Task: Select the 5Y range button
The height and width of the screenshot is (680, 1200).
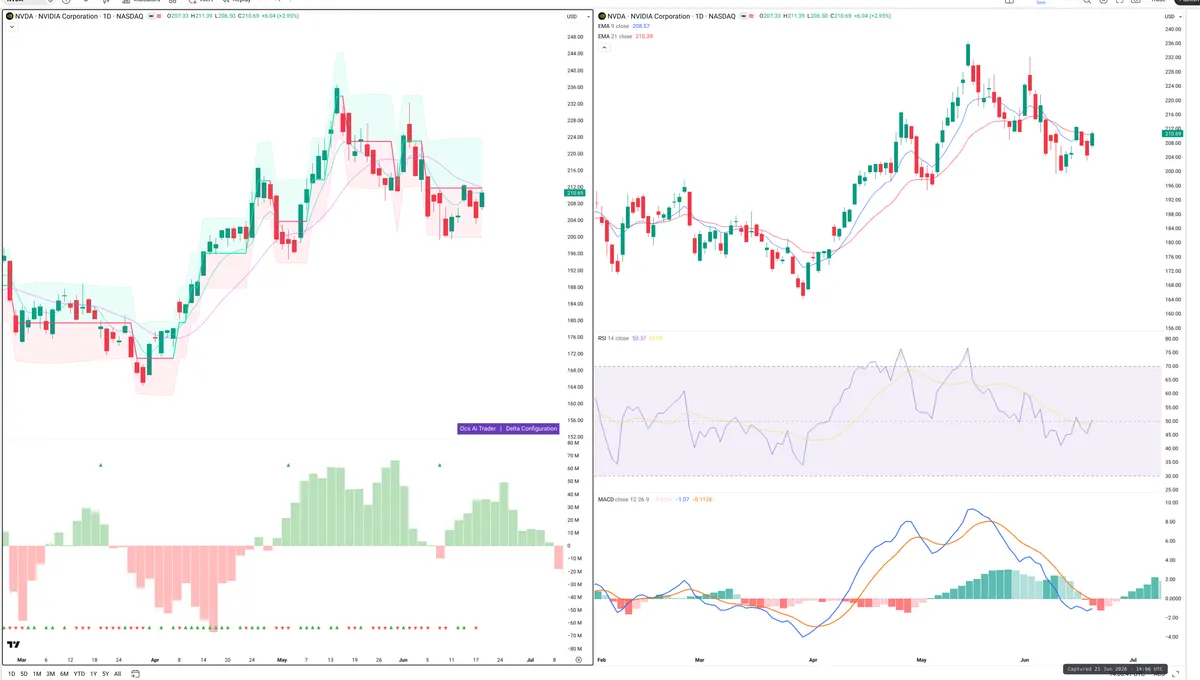Action: [x=105, y=674]
